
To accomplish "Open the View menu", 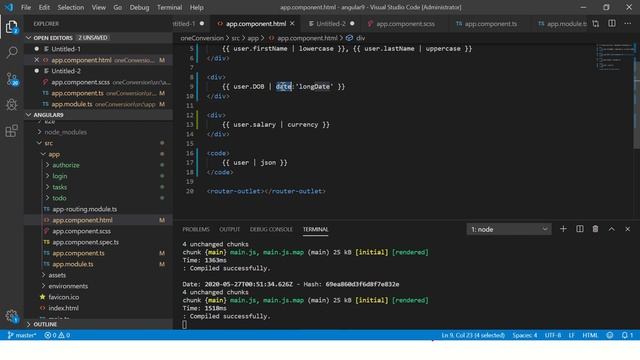I will tap(98, 7).
